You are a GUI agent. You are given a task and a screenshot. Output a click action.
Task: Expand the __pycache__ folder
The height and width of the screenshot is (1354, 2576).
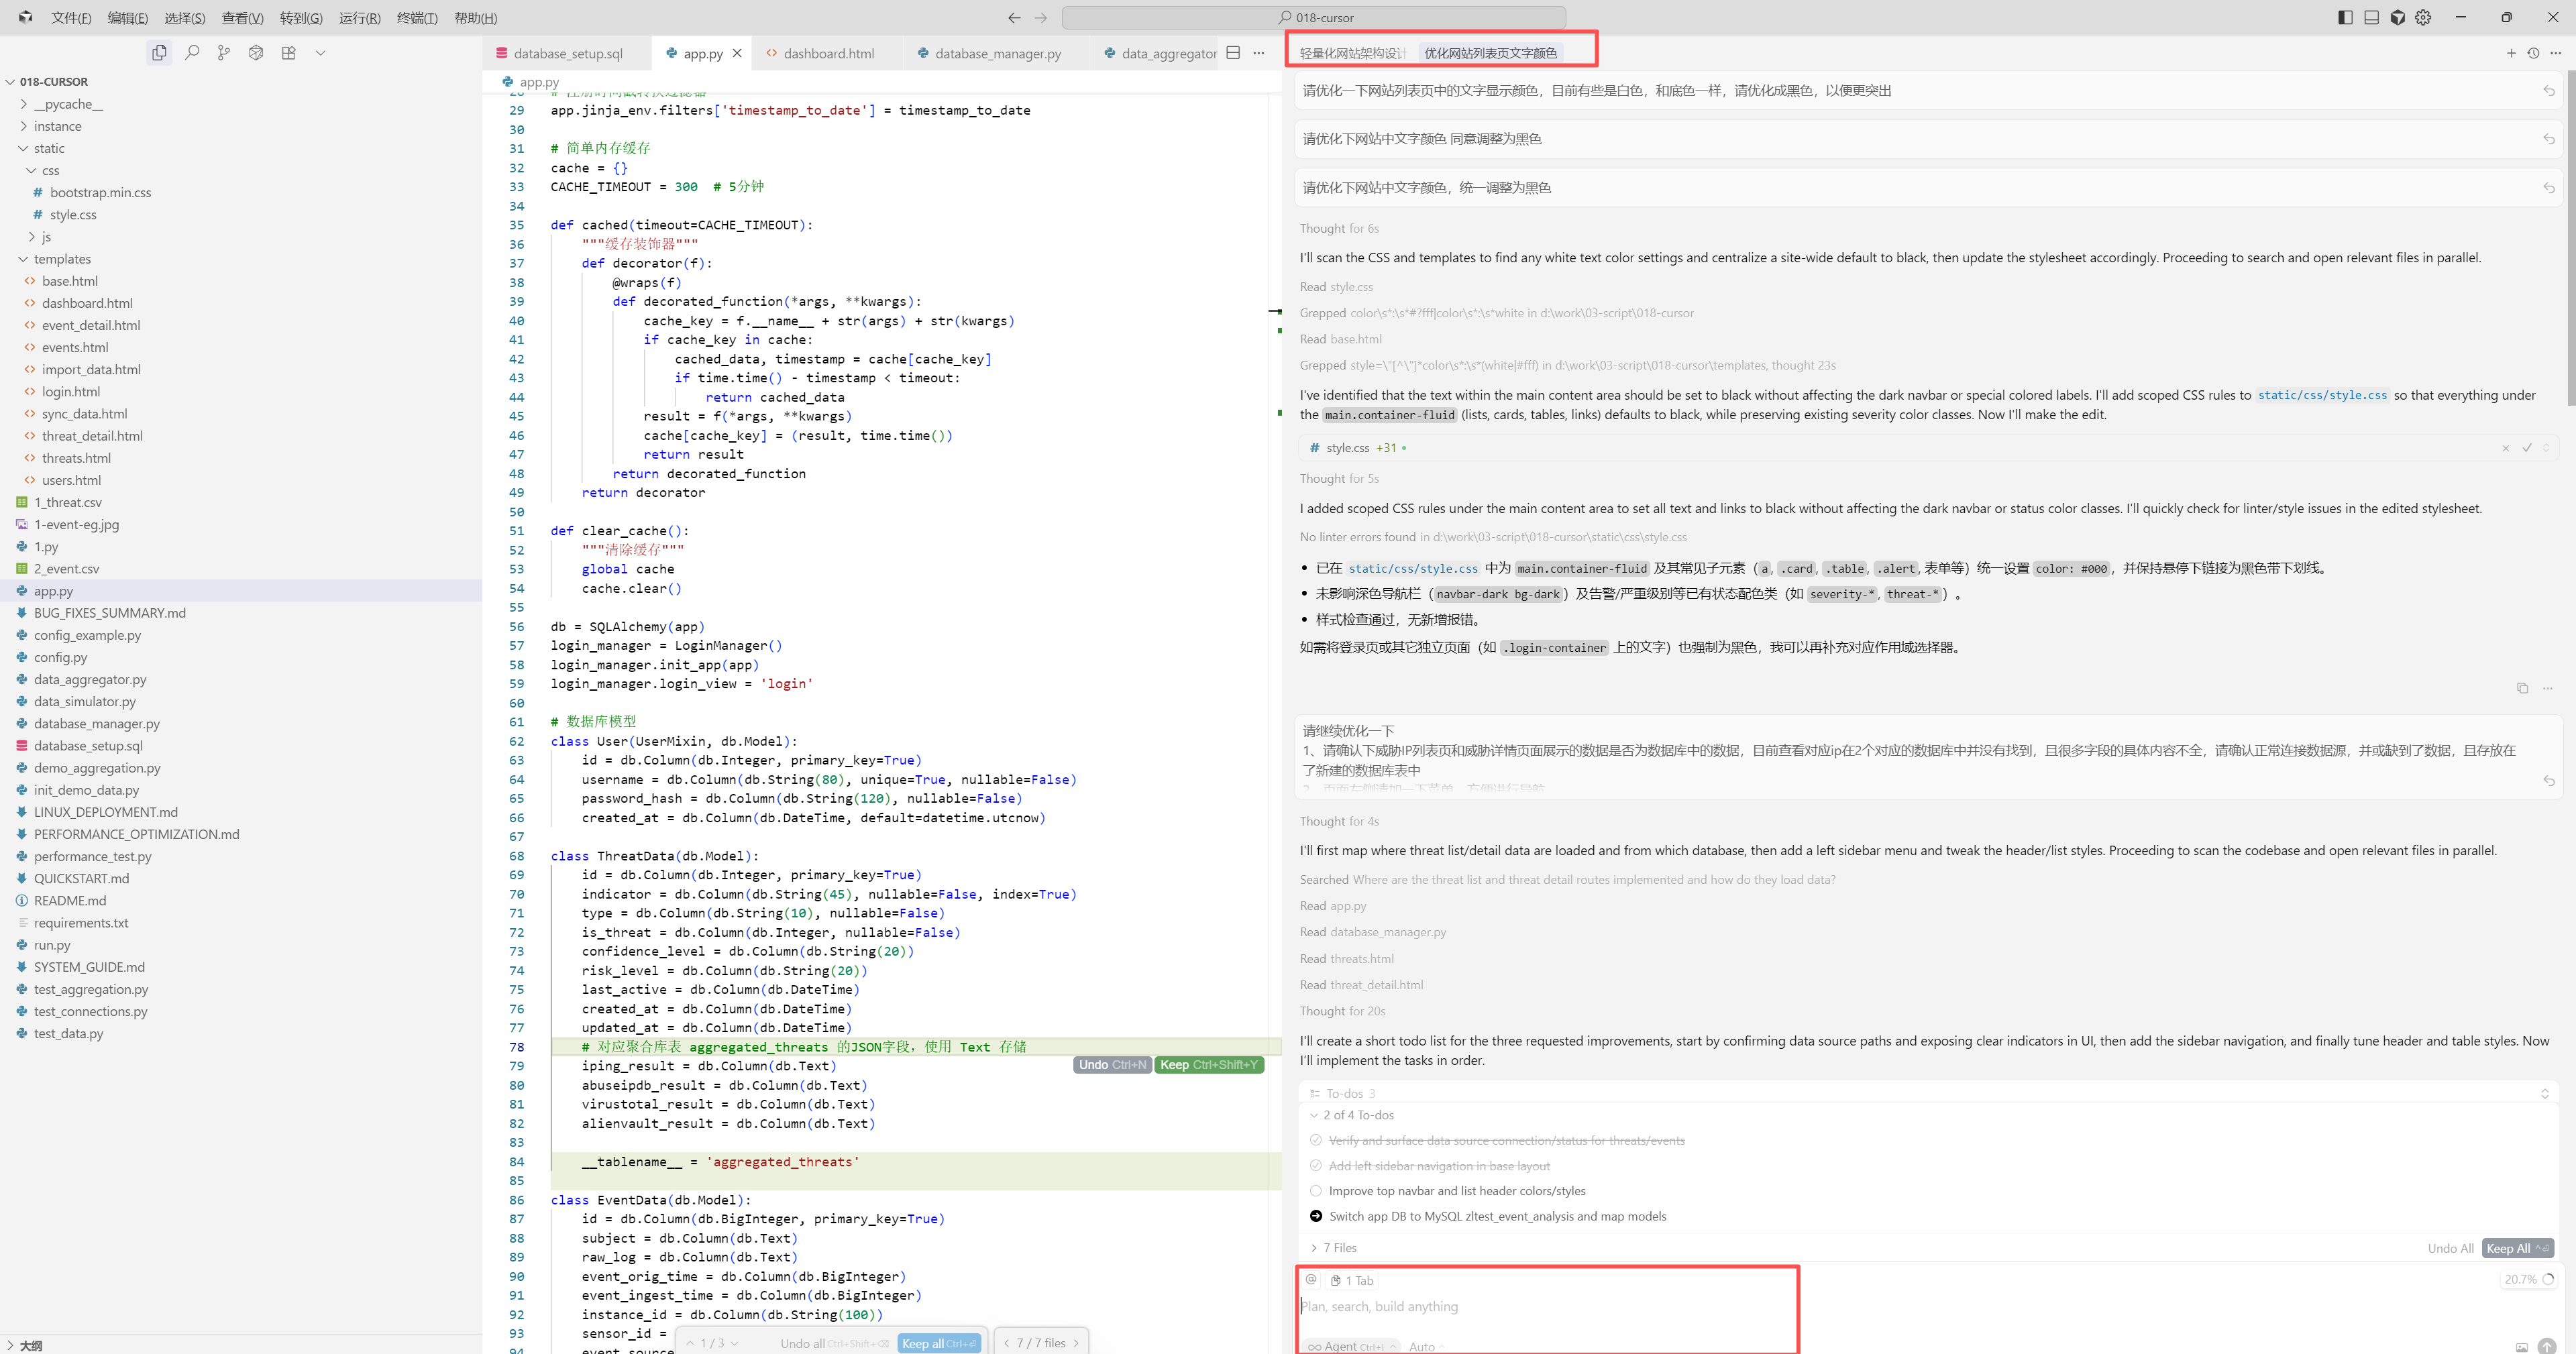pos(24,104)
